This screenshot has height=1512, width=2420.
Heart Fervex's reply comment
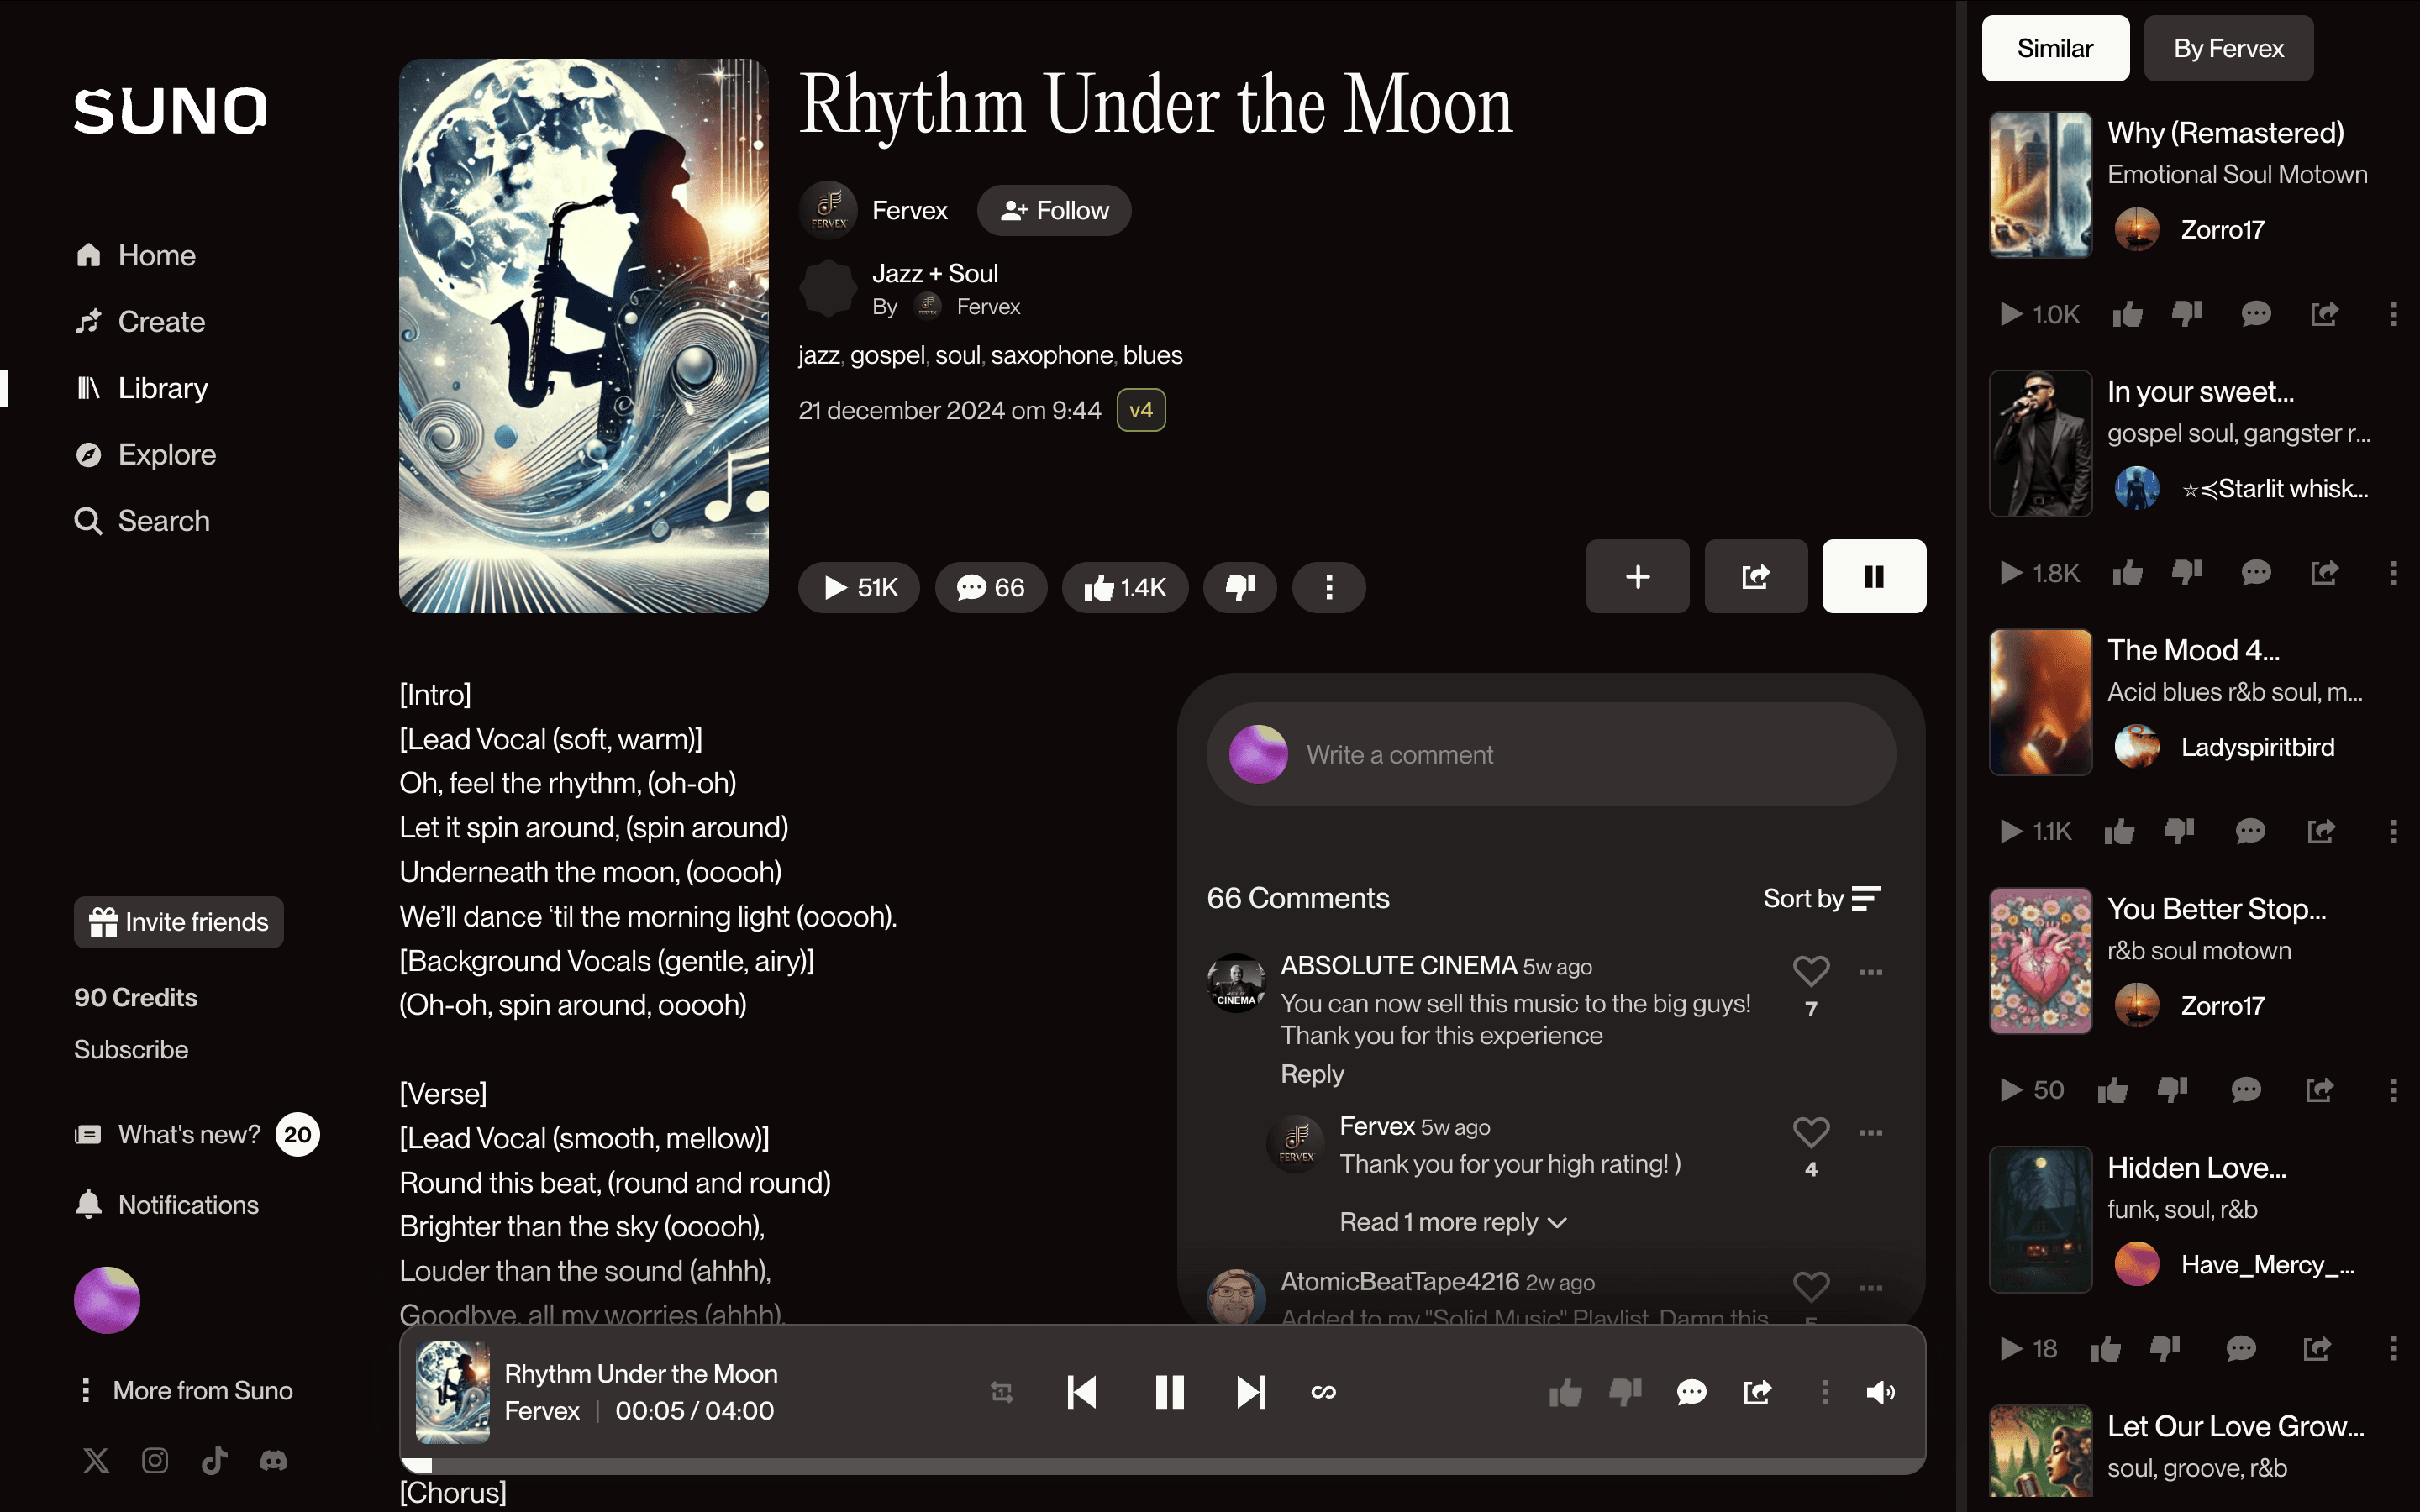[1811, 1131]
